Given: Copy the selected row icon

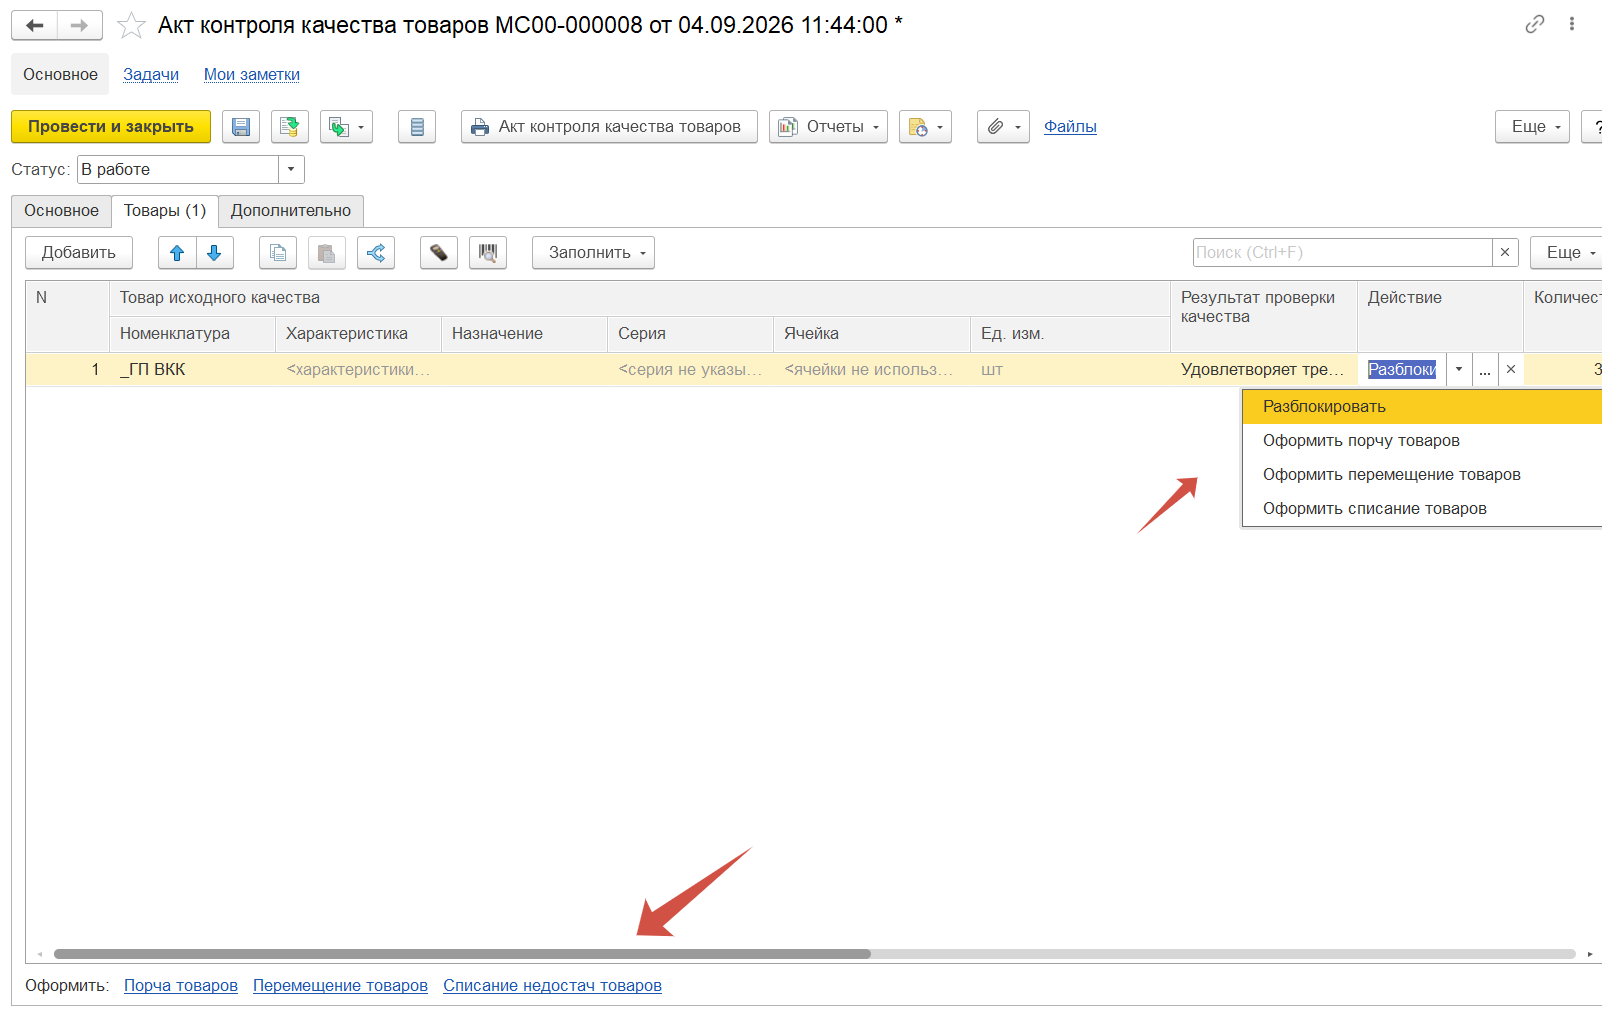Looking at the screenshot, I should 278,253.
